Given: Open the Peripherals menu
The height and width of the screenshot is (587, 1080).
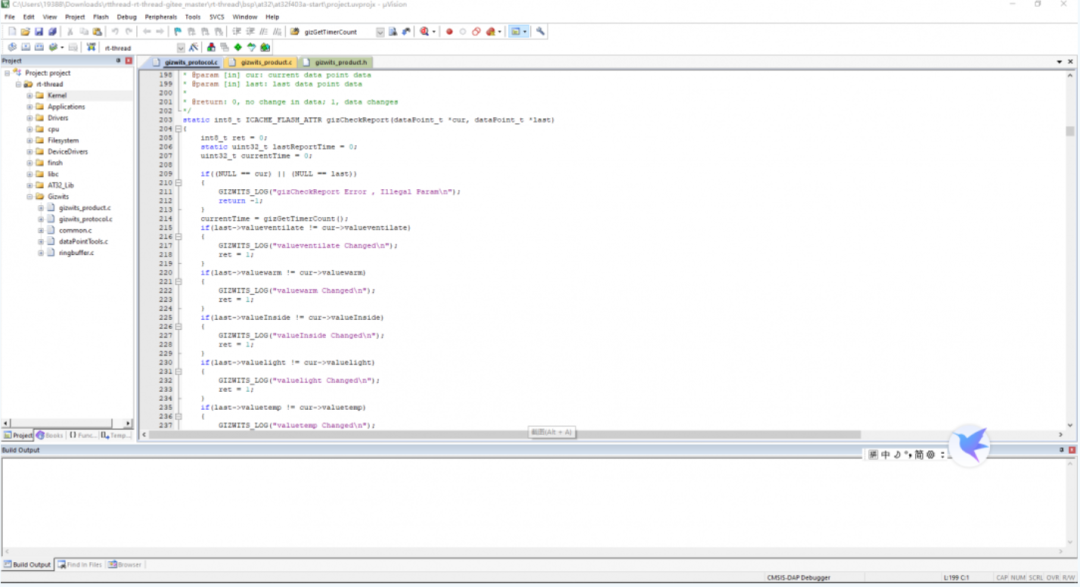Looking at the screenshot, I should coord(160,17).
